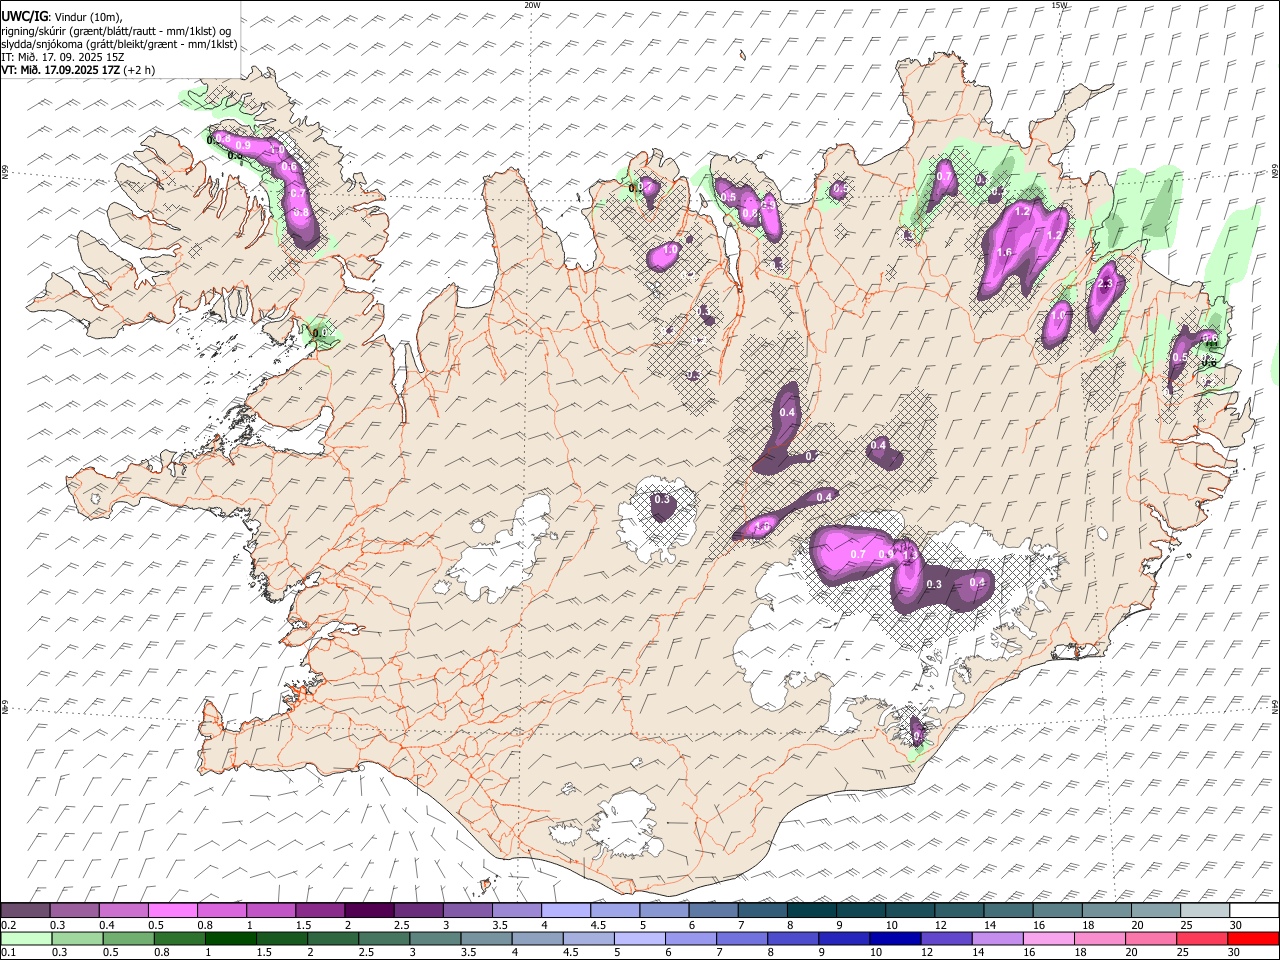Click the 0.4 value in the color scale

click(107, 925)
